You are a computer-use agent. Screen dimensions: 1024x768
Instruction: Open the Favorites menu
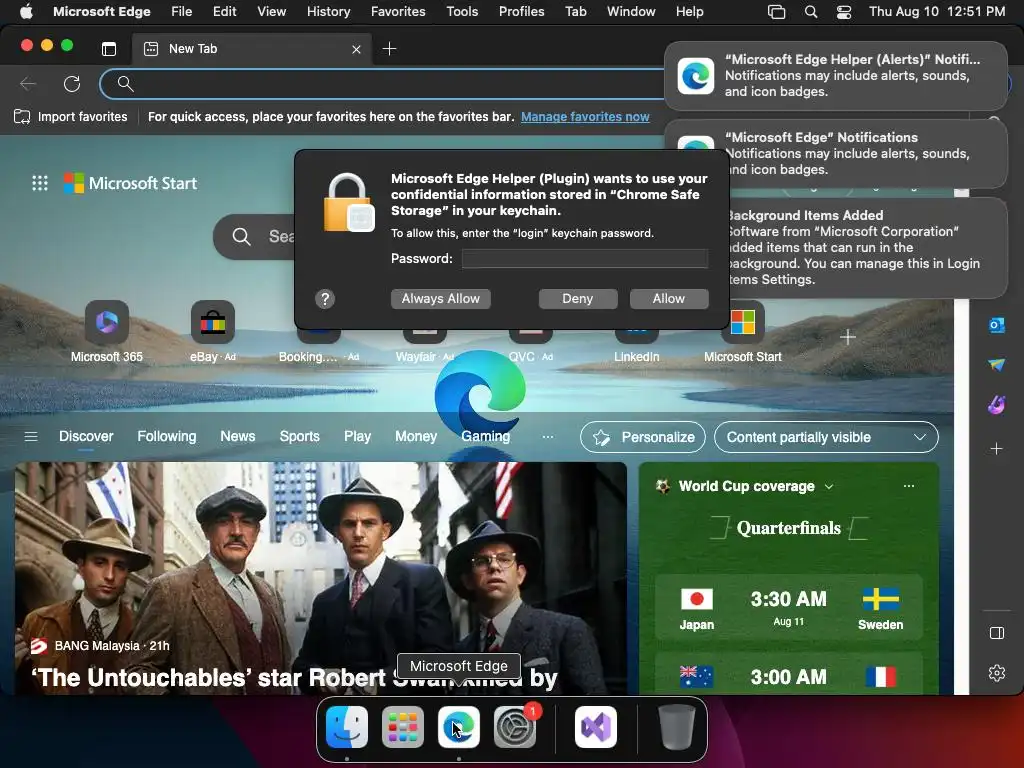point(398,12)
